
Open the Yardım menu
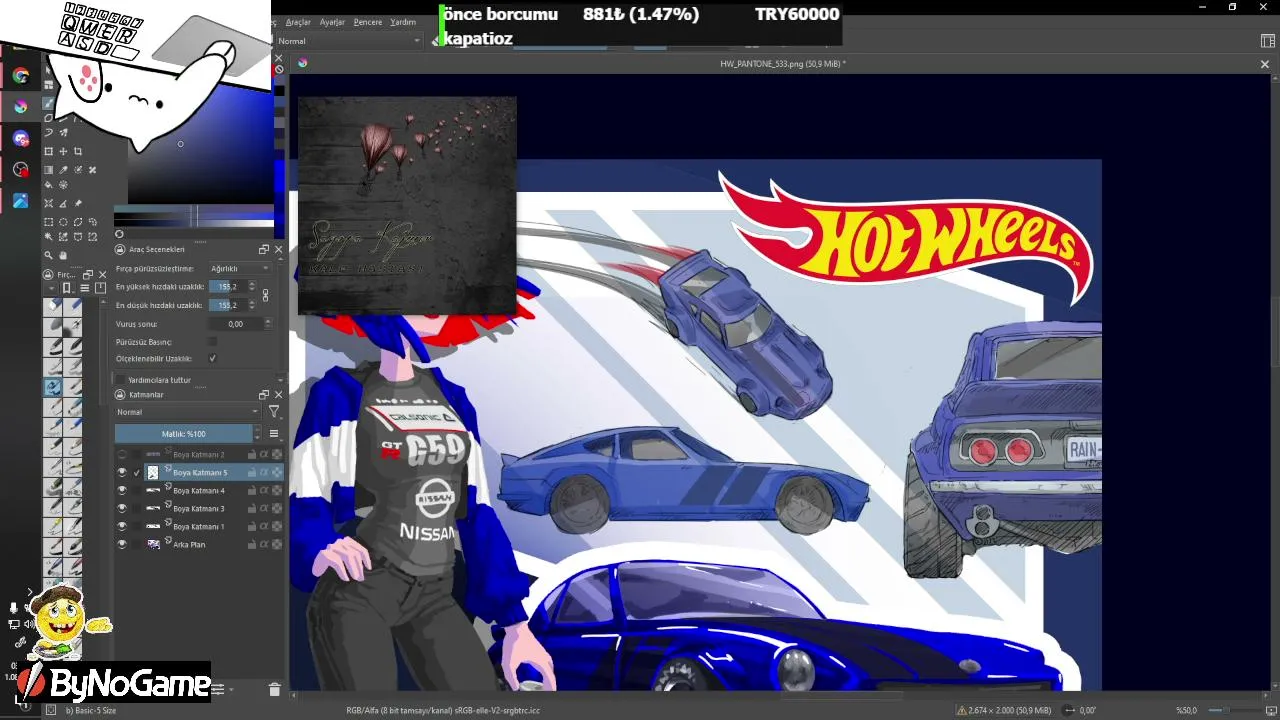(x=403, y=22)
